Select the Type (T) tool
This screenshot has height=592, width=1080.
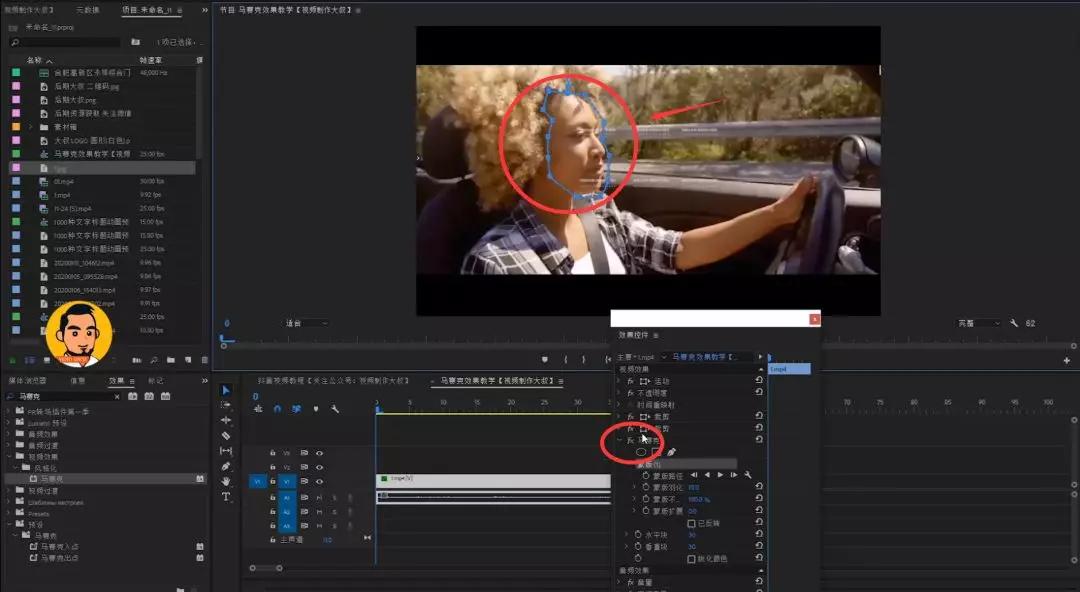(226, 496)
